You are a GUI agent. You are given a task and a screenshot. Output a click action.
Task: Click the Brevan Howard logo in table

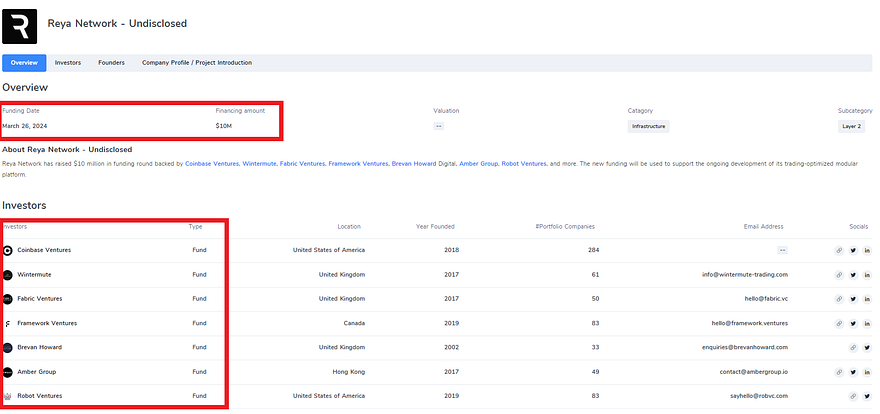coord(8,348)
